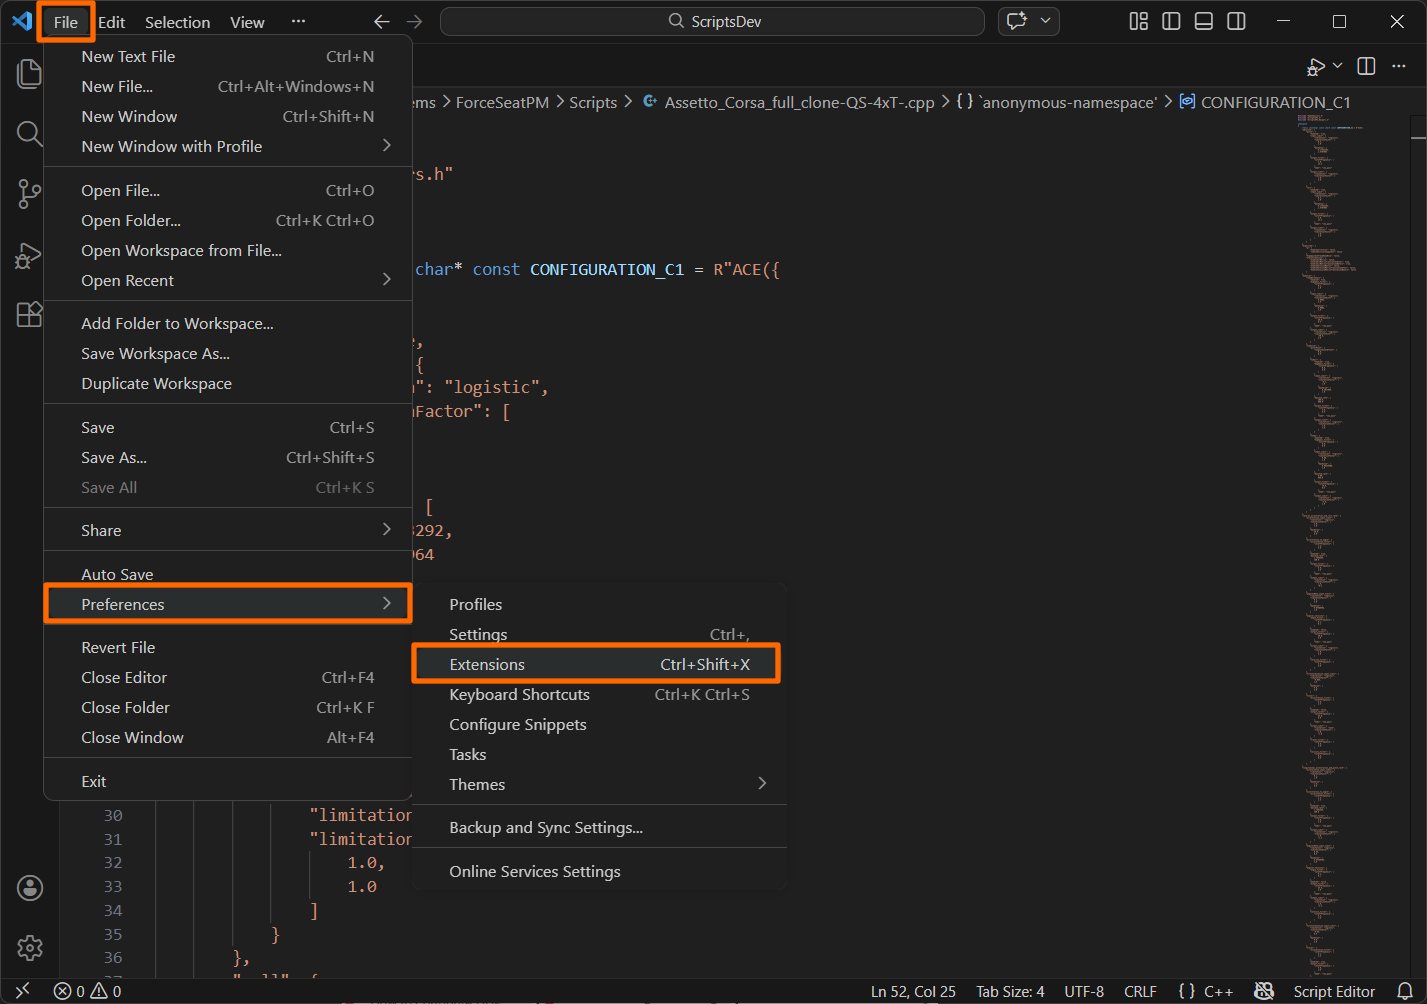Select Tasks in Preferences submenu
This screenshot has width=1427, height=1004.
click(x=599, y=754)
